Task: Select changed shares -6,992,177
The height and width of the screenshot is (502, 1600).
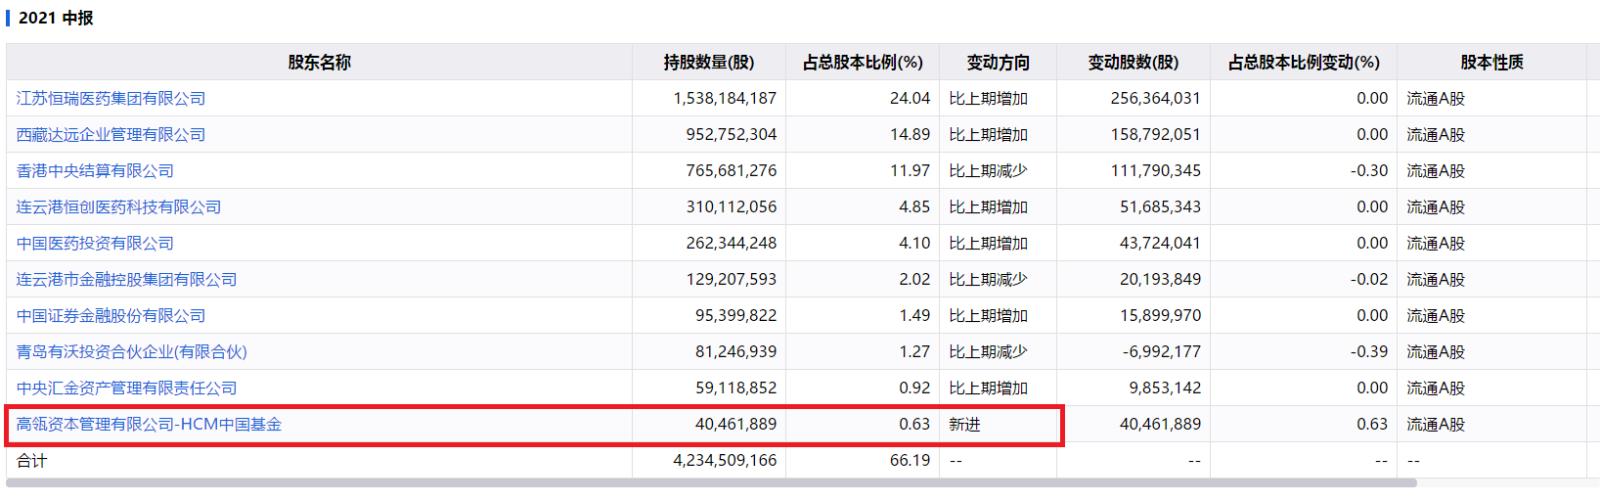Action: pos(1162,351)
